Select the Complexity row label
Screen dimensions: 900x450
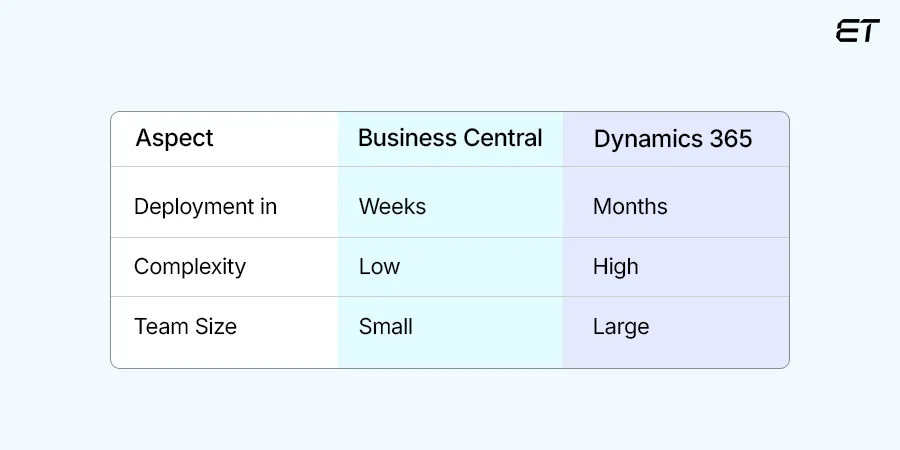190,267
